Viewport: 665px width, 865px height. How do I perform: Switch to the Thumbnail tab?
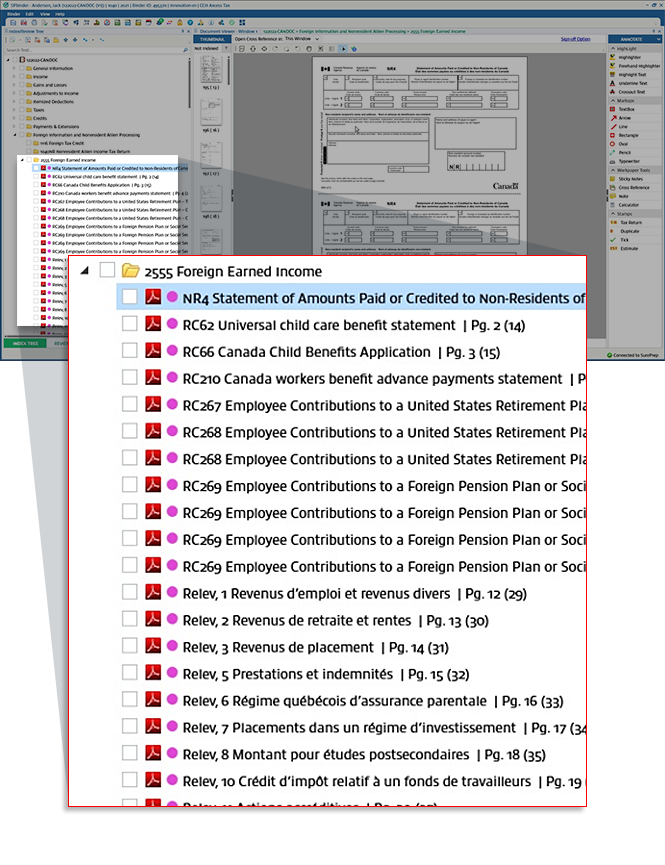211,38
